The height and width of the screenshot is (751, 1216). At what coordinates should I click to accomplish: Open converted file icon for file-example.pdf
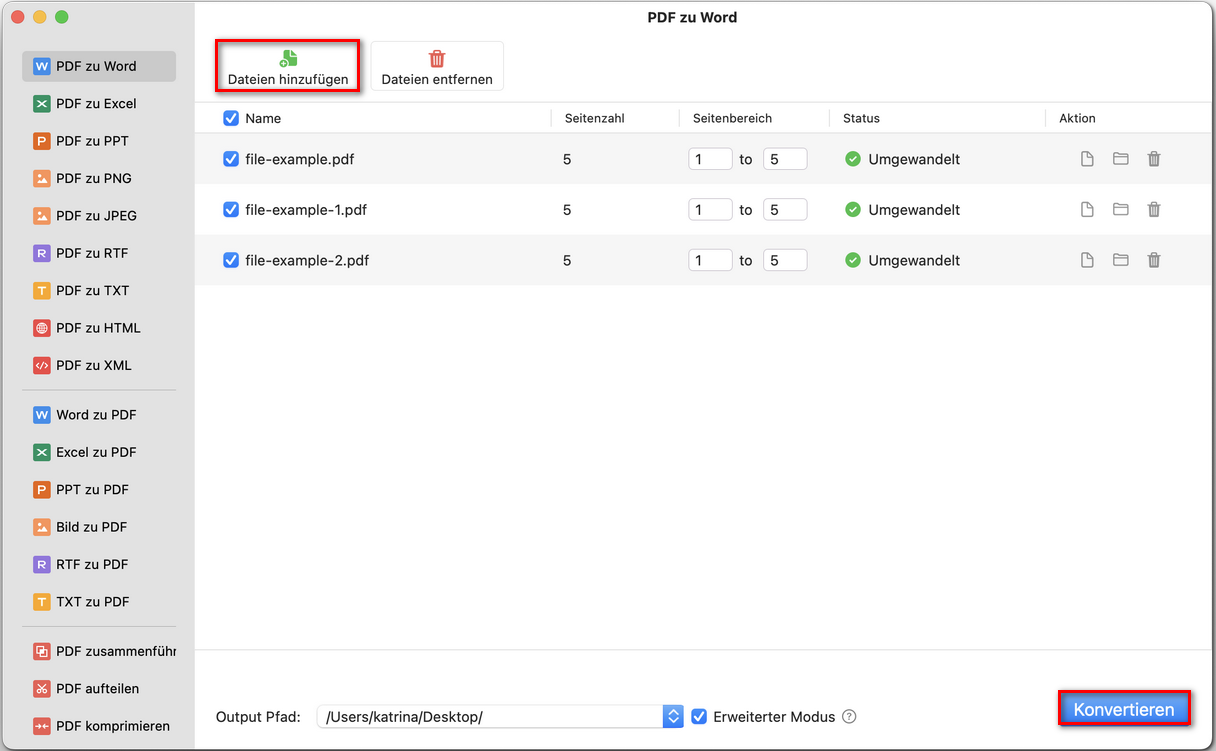pyautogui.click(x=1087, y=159)
